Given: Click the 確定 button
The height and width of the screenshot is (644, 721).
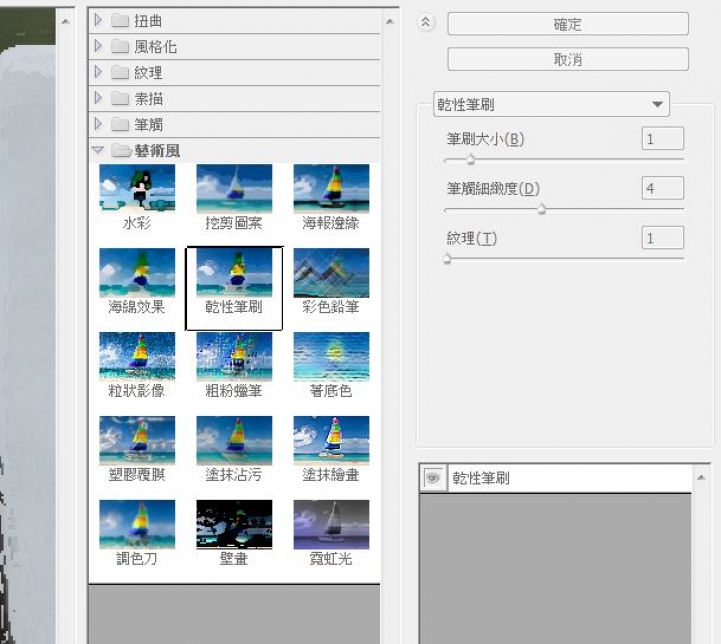Looking at the screenshot, I should [568, 24].
